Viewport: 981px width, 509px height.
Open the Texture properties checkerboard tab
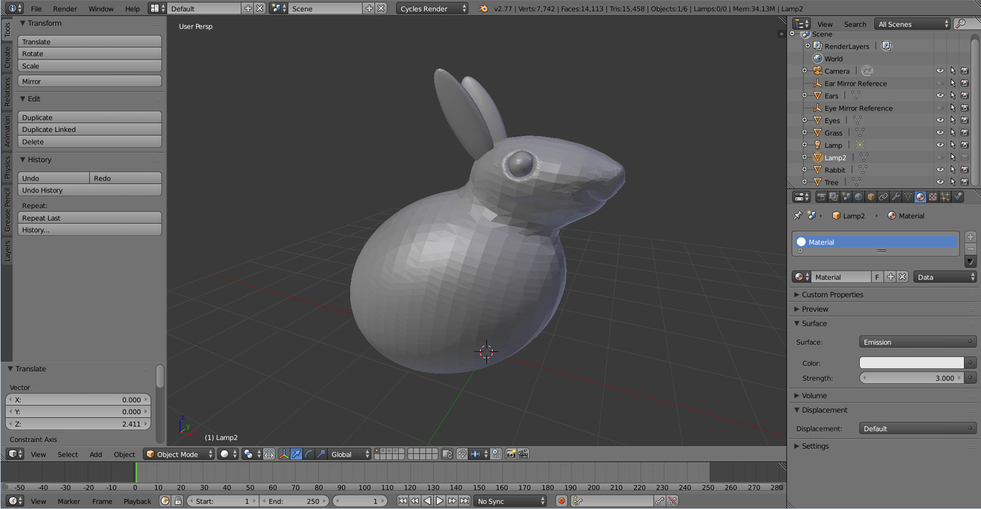click(933, 197)
